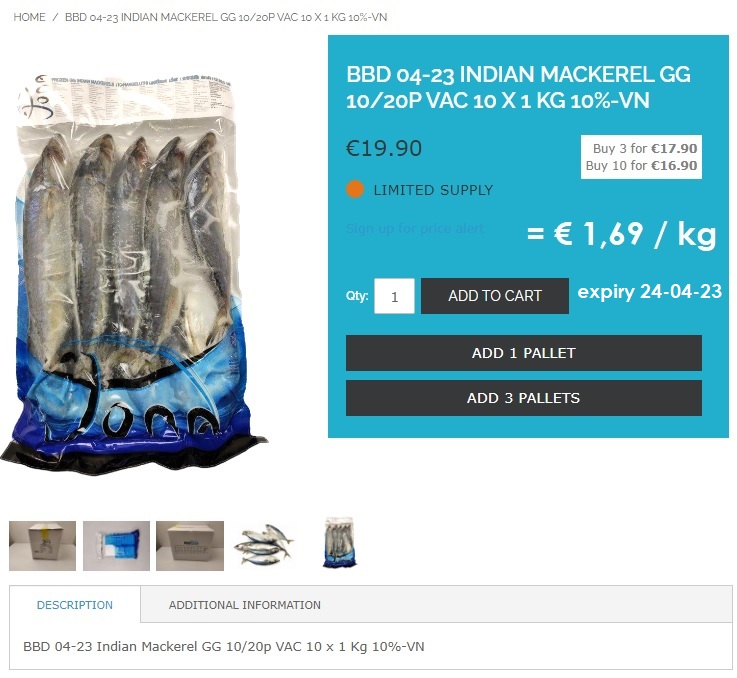Select the blue packaging thumbnail
737x678 pixels.
point(117,545)
